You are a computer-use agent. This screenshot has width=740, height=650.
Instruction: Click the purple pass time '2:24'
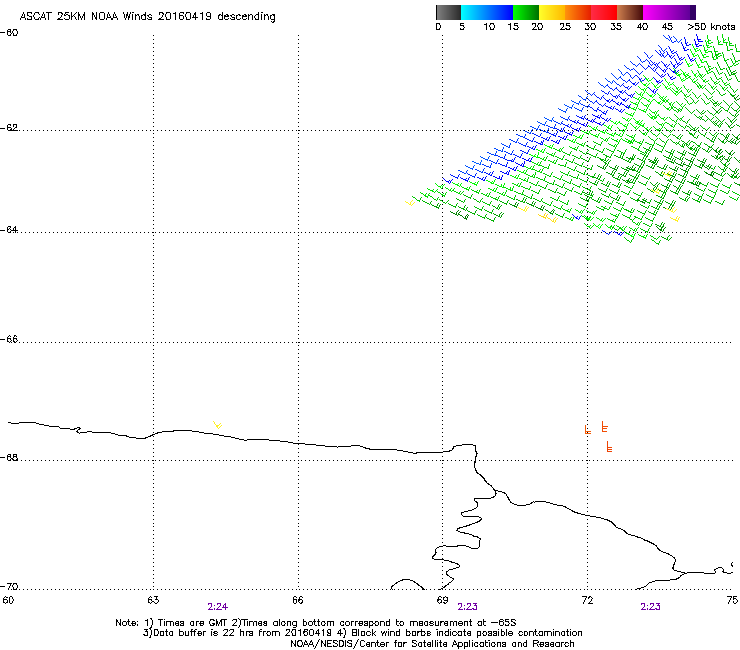pyautogui.click(x=218, y=607)
